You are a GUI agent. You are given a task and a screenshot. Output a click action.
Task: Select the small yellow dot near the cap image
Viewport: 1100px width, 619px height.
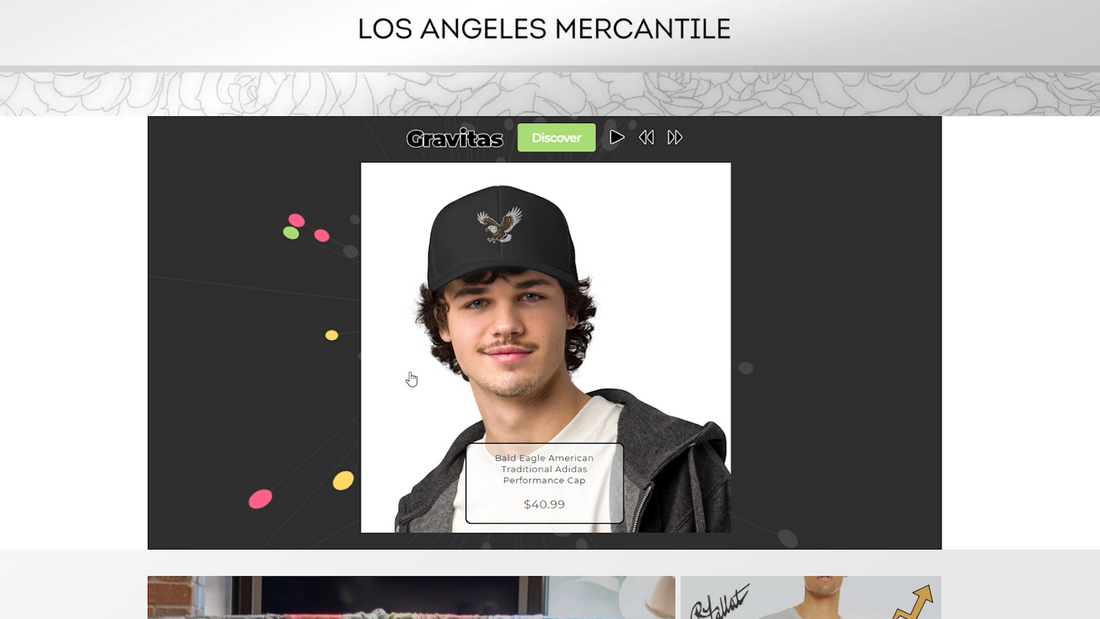click(x=332, y=335)
